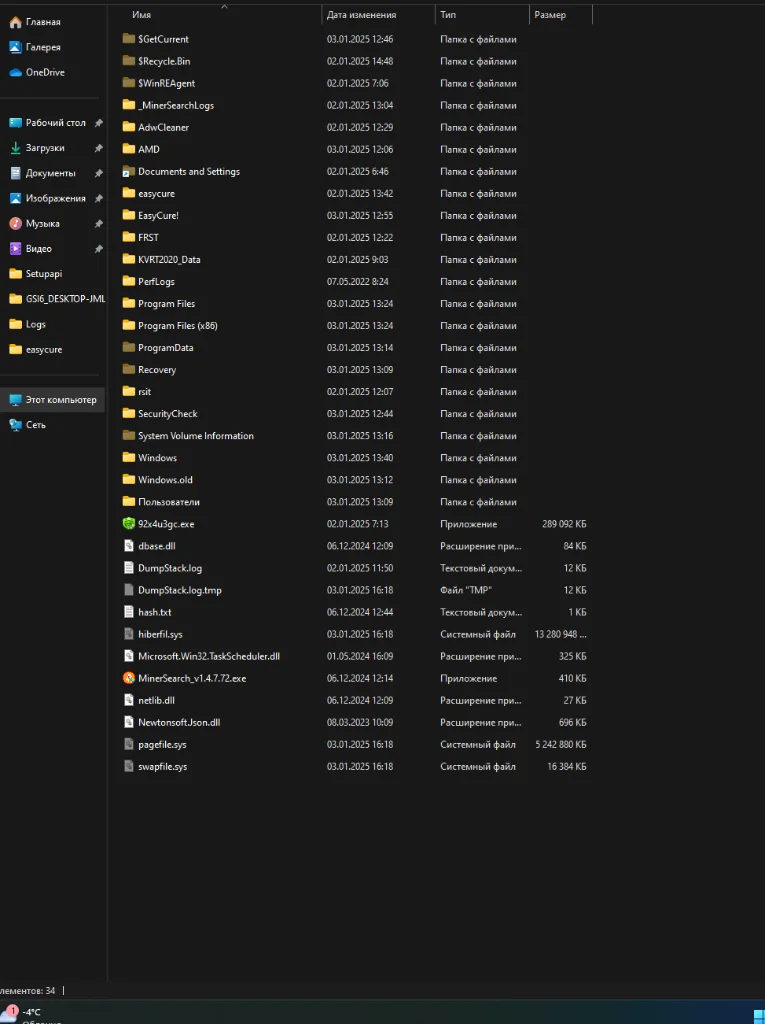Select the Program Files (x86) folder name
The width and height of the screenshot is (765, 1024).
click(178, 325)
